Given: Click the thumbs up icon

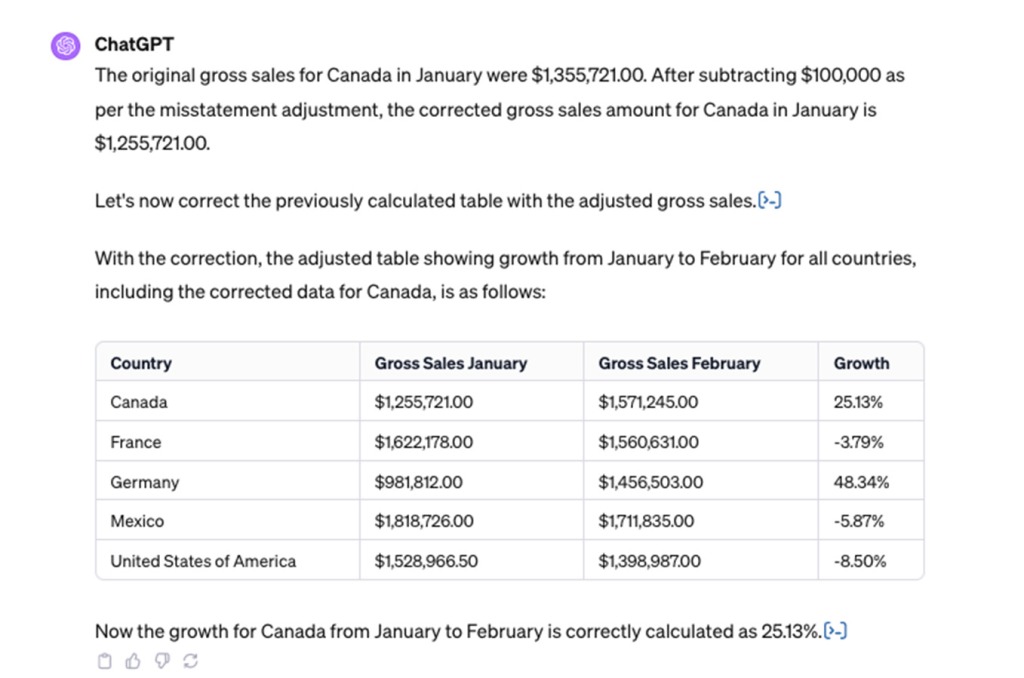Looking at the screenshot, I should coord(133,661).
